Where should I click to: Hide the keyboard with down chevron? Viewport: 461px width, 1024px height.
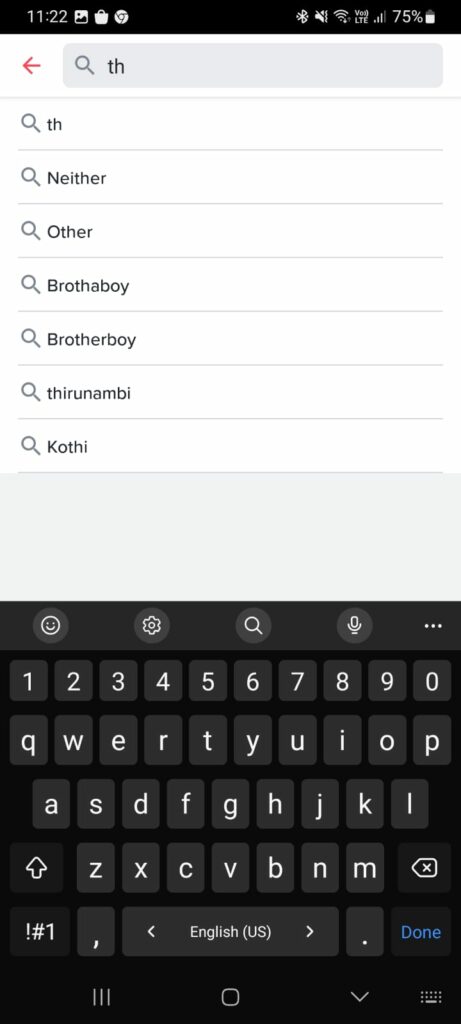point(359,997)
